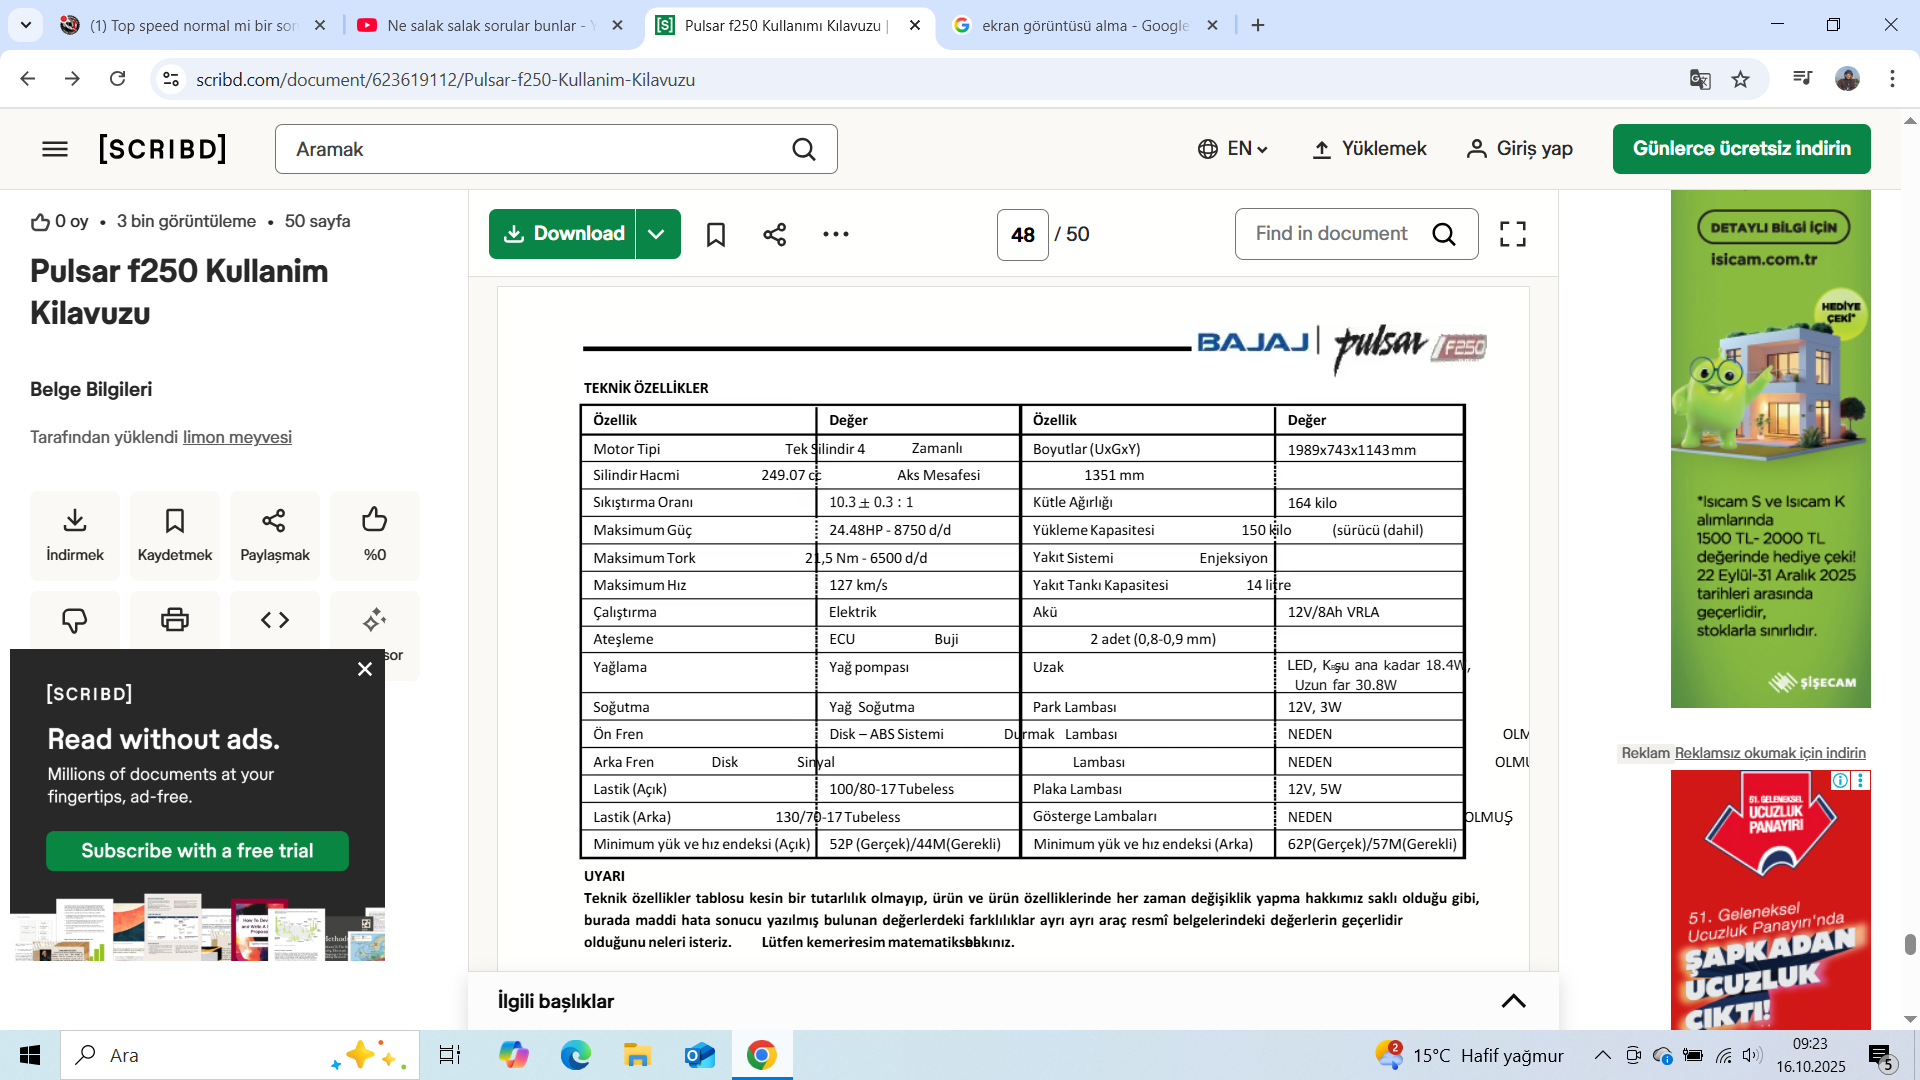1920x1080 pixels.
Task: Go back in browser history
Action: click(x=27, y=79)
